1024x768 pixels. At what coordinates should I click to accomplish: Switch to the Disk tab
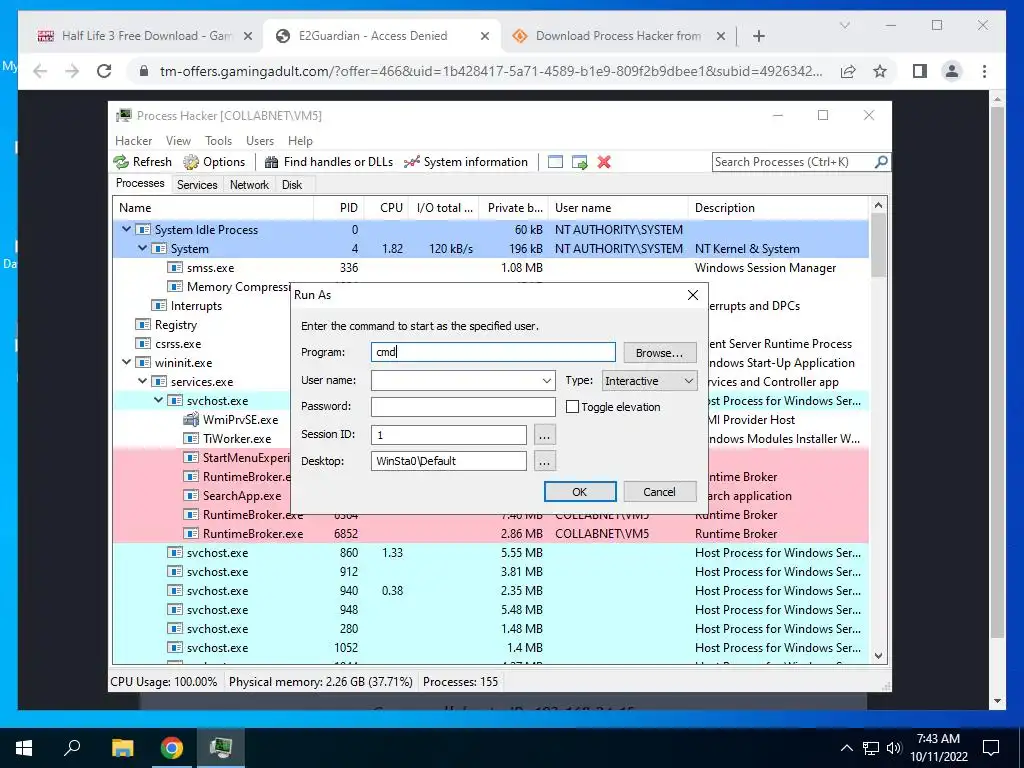(292, 185)
